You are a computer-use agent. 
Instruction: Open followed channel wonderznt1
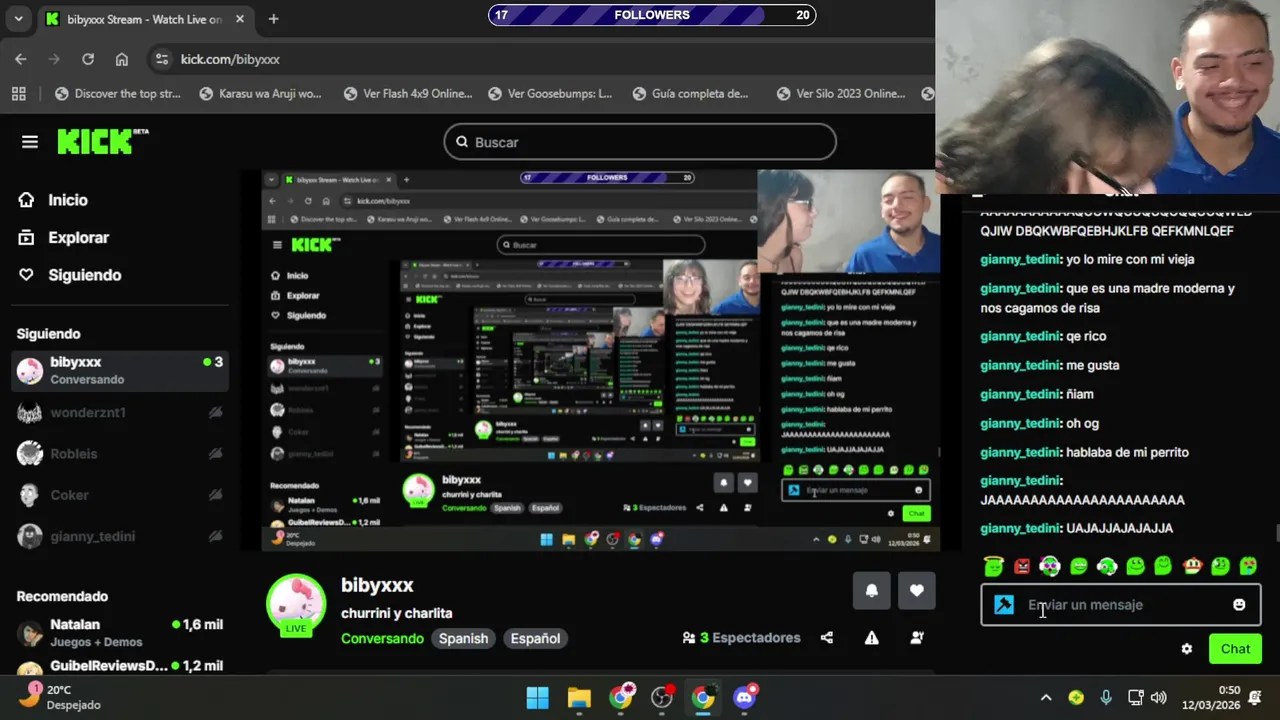click(x=120, y=412)
